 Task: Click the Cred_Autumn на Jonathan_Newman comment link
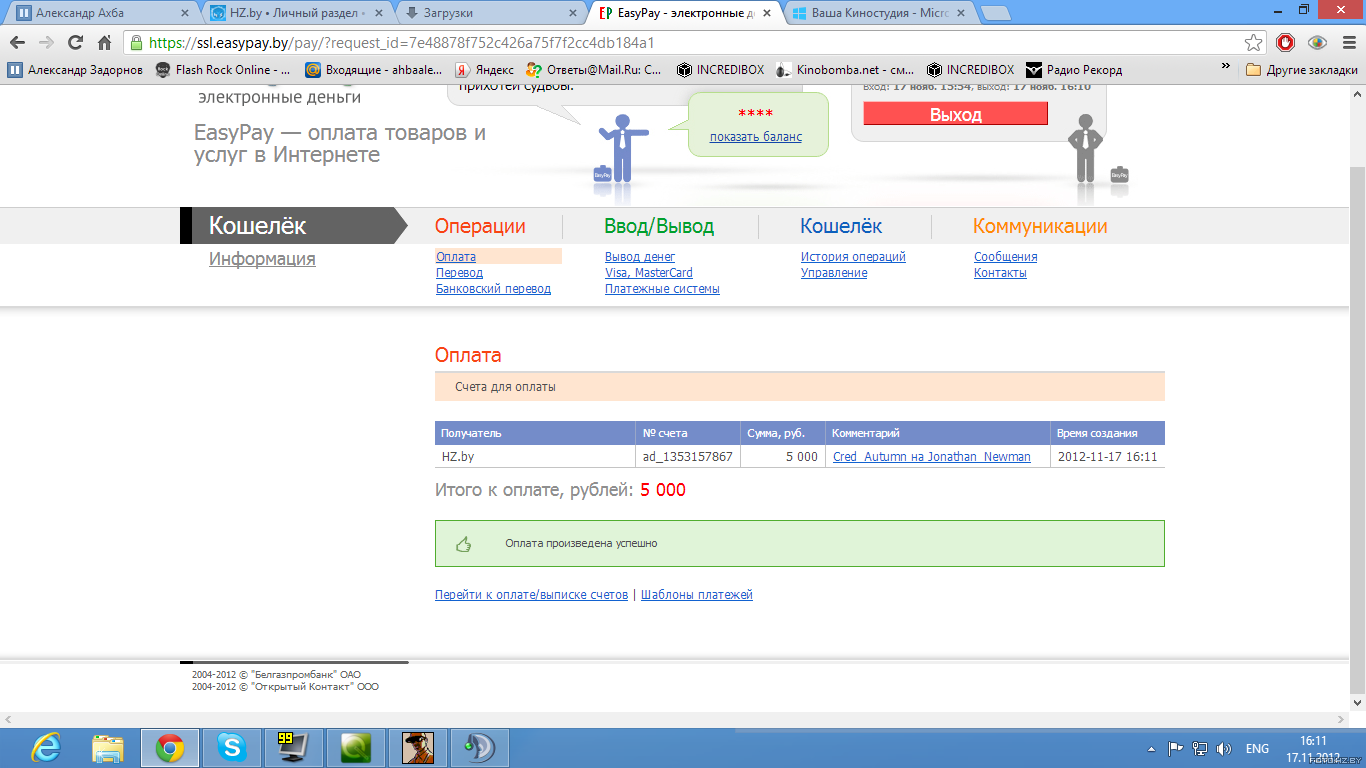[932, 457]
